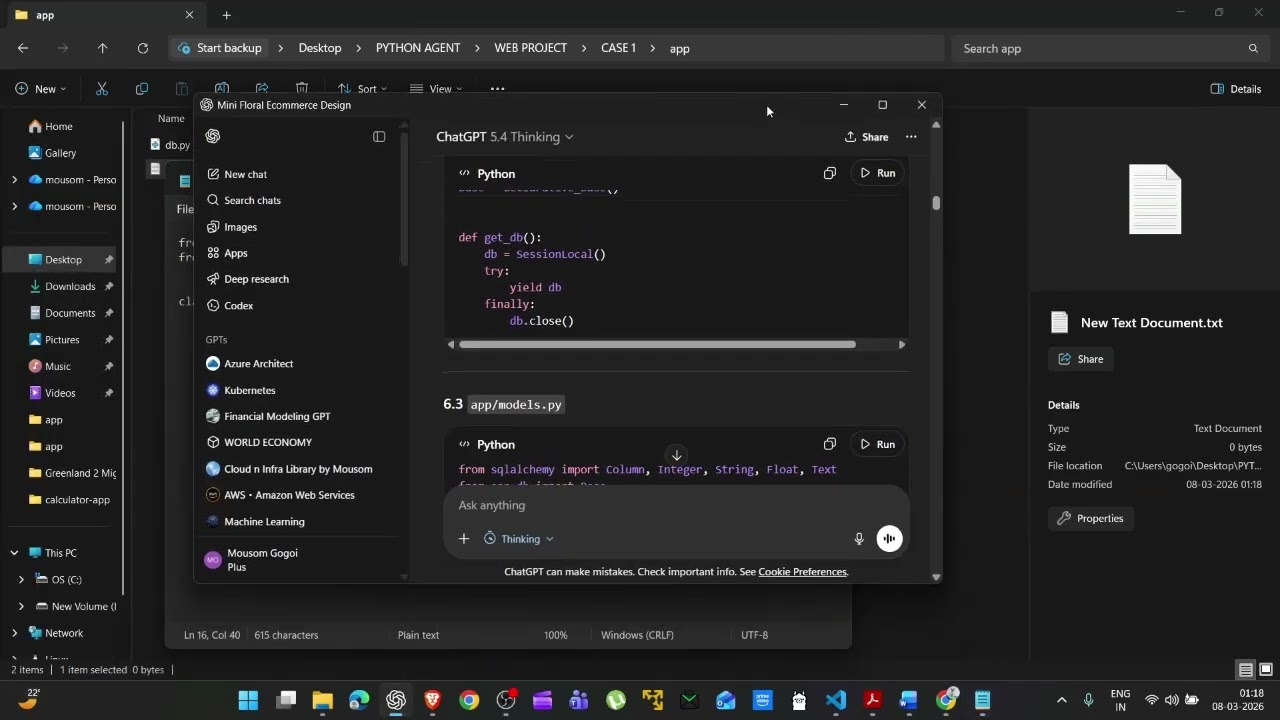Open Cloud n Infra Library by Mousom

(288, 469)
